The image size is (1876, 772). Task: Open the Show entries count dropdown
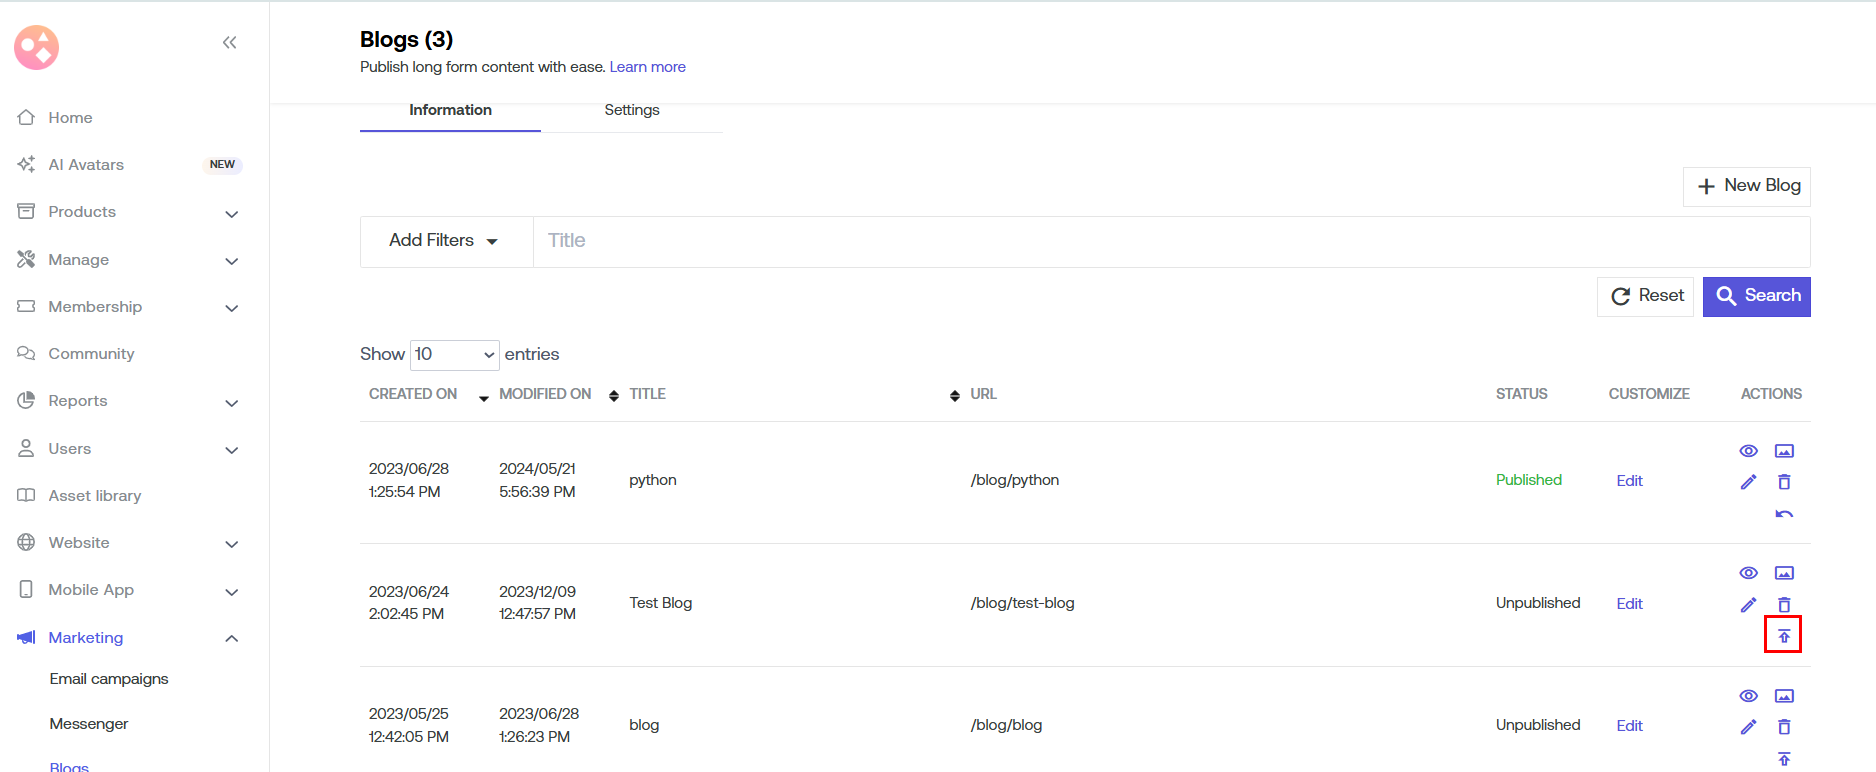tap(454, 355)
